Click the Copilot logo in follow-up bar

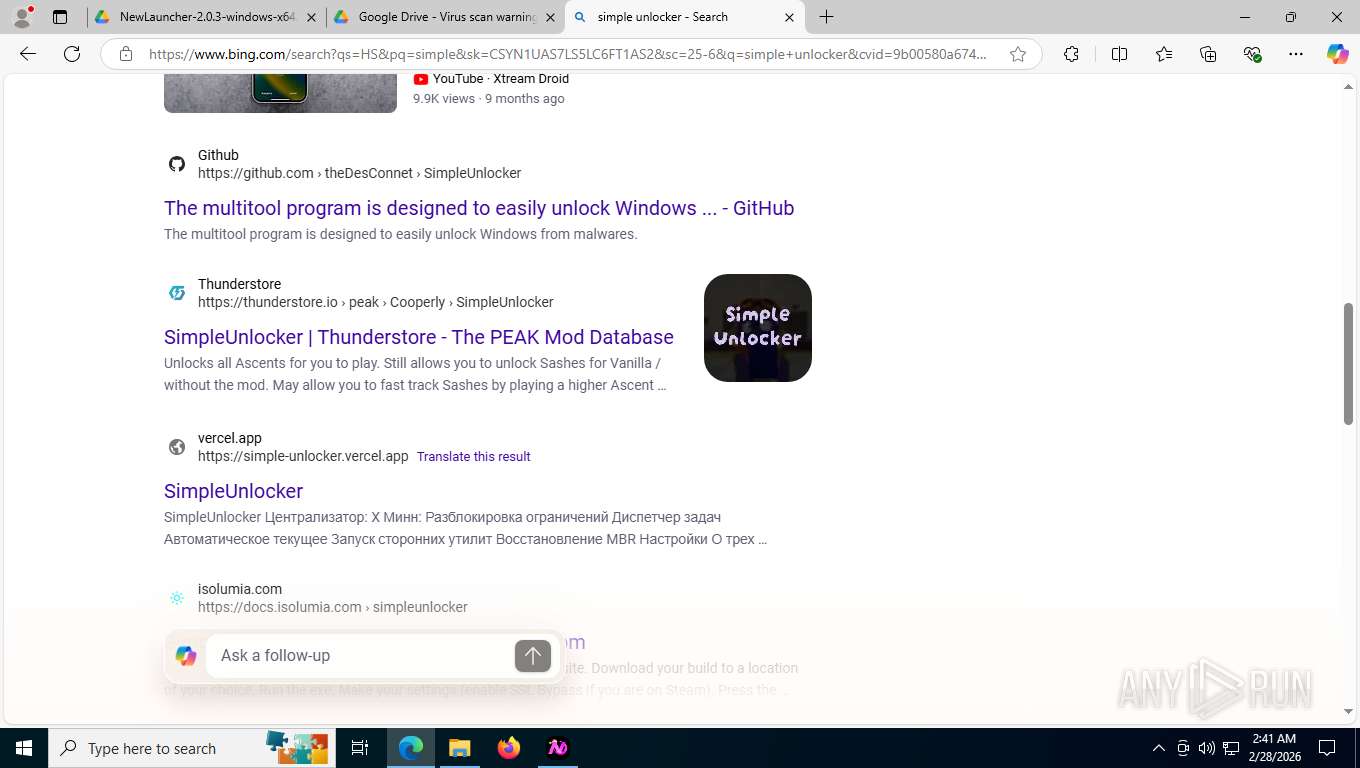click(x=186, y=656)
